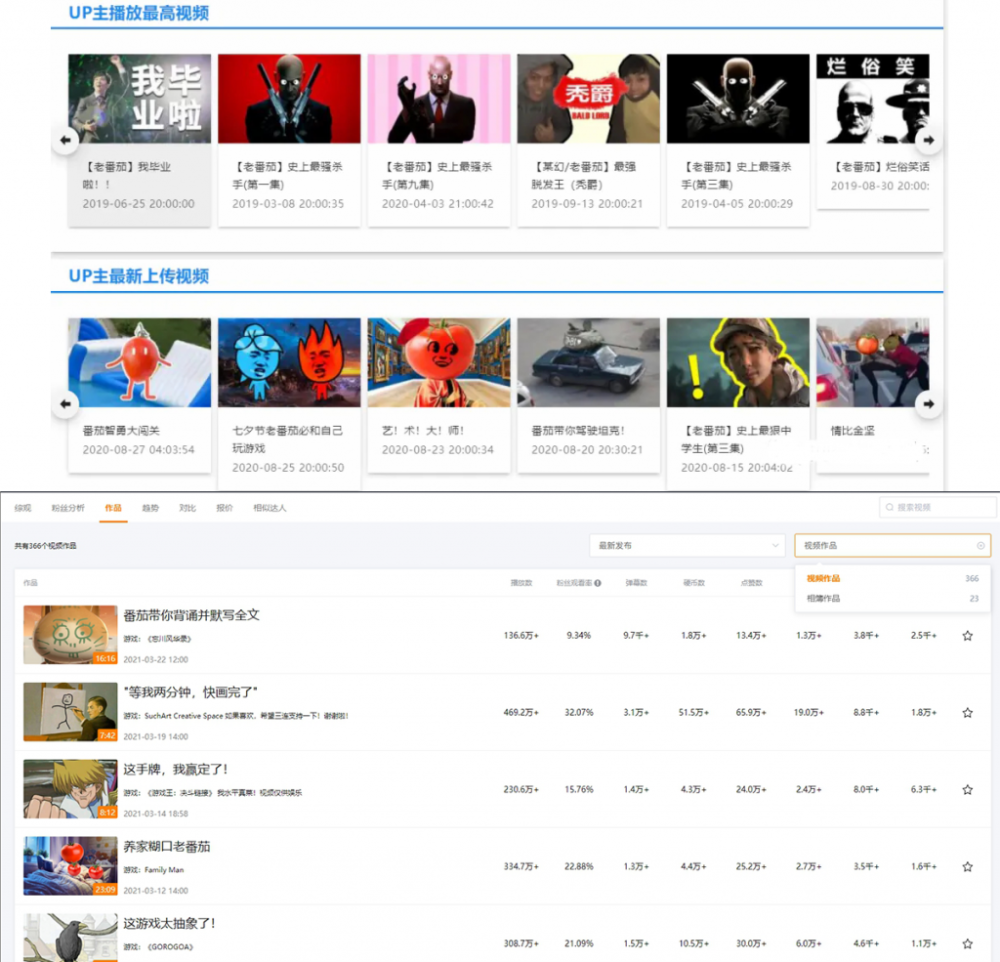Click 16:16 thumbnail in works list
Screen dimensions: 1000x962
tap(70, 635)
